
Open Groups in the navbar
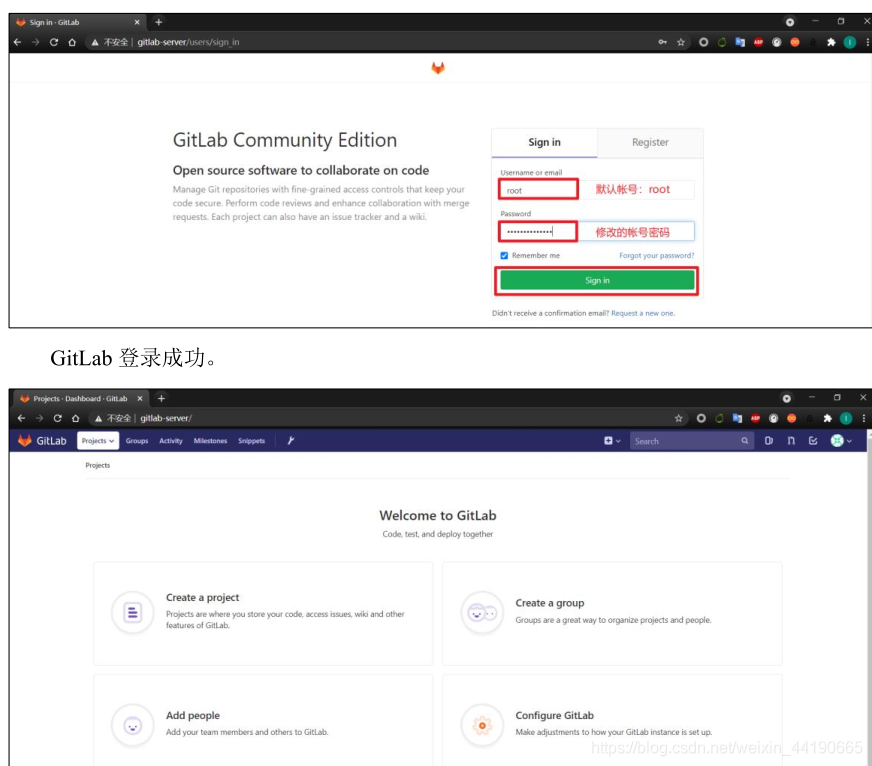137,441
